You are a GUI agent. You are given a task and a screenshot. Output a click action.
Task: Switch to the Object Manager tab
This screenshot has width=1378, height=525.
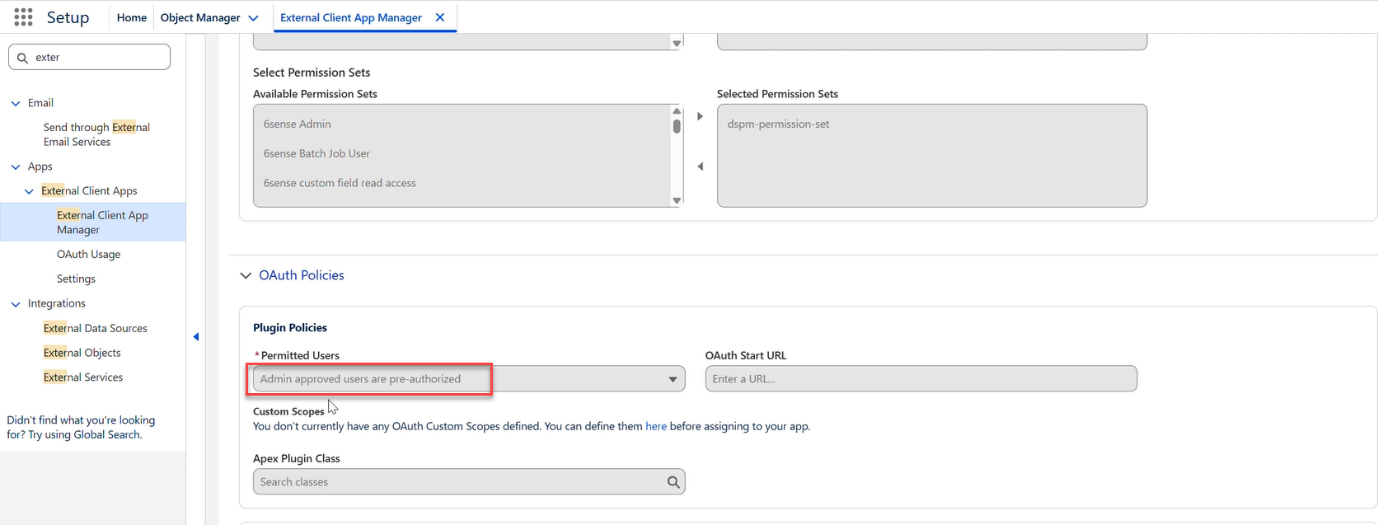[200, 17]
